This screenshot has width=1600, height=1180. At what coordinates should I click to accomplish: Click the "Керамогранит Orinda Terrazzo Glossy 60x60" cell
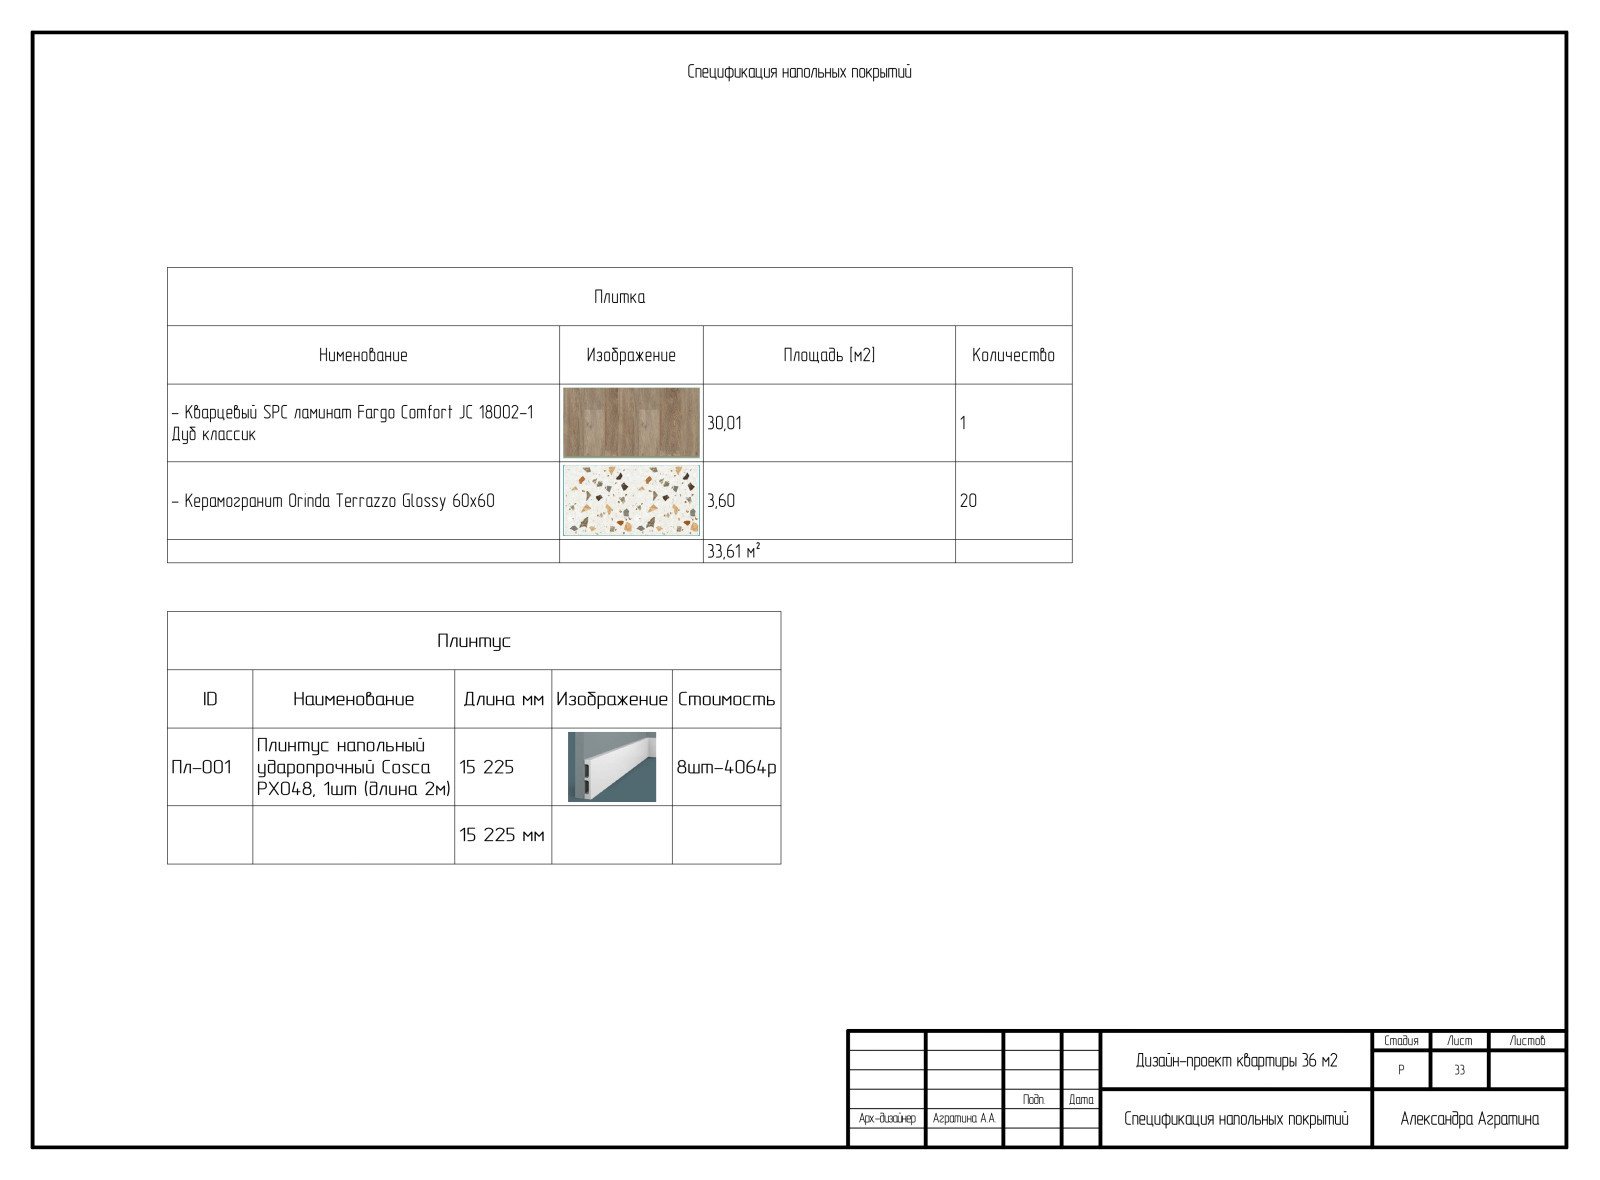point(363,501)
